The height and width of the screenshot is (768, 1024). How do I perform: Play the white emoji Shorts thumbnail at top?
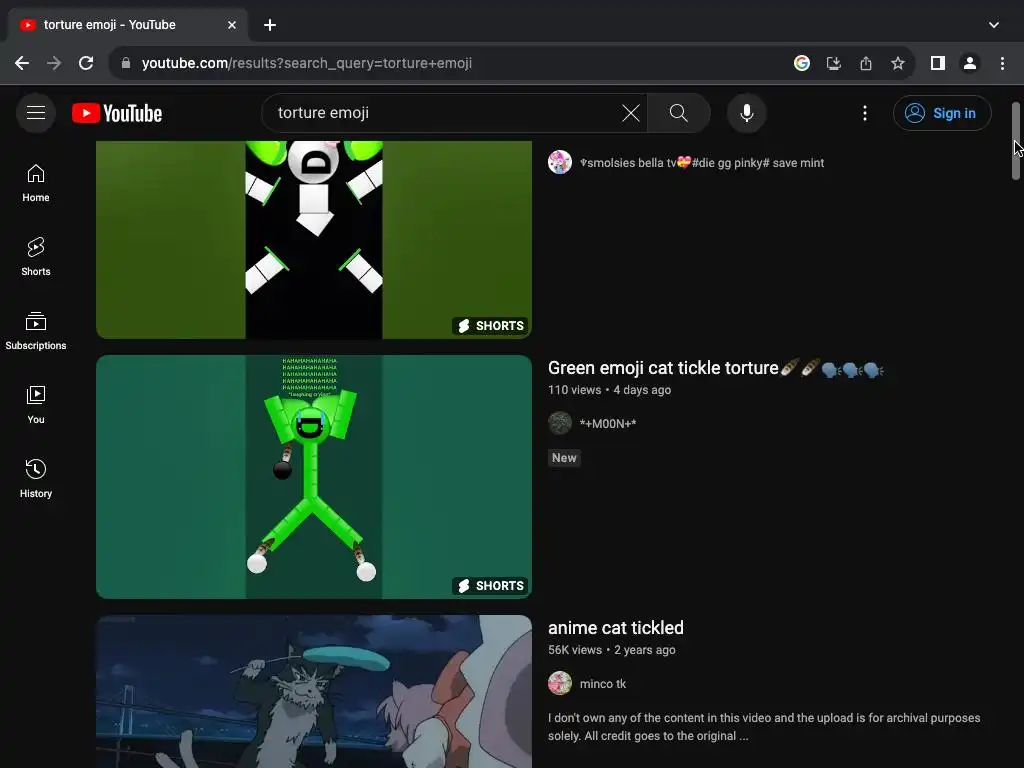[x=314, y=240]
